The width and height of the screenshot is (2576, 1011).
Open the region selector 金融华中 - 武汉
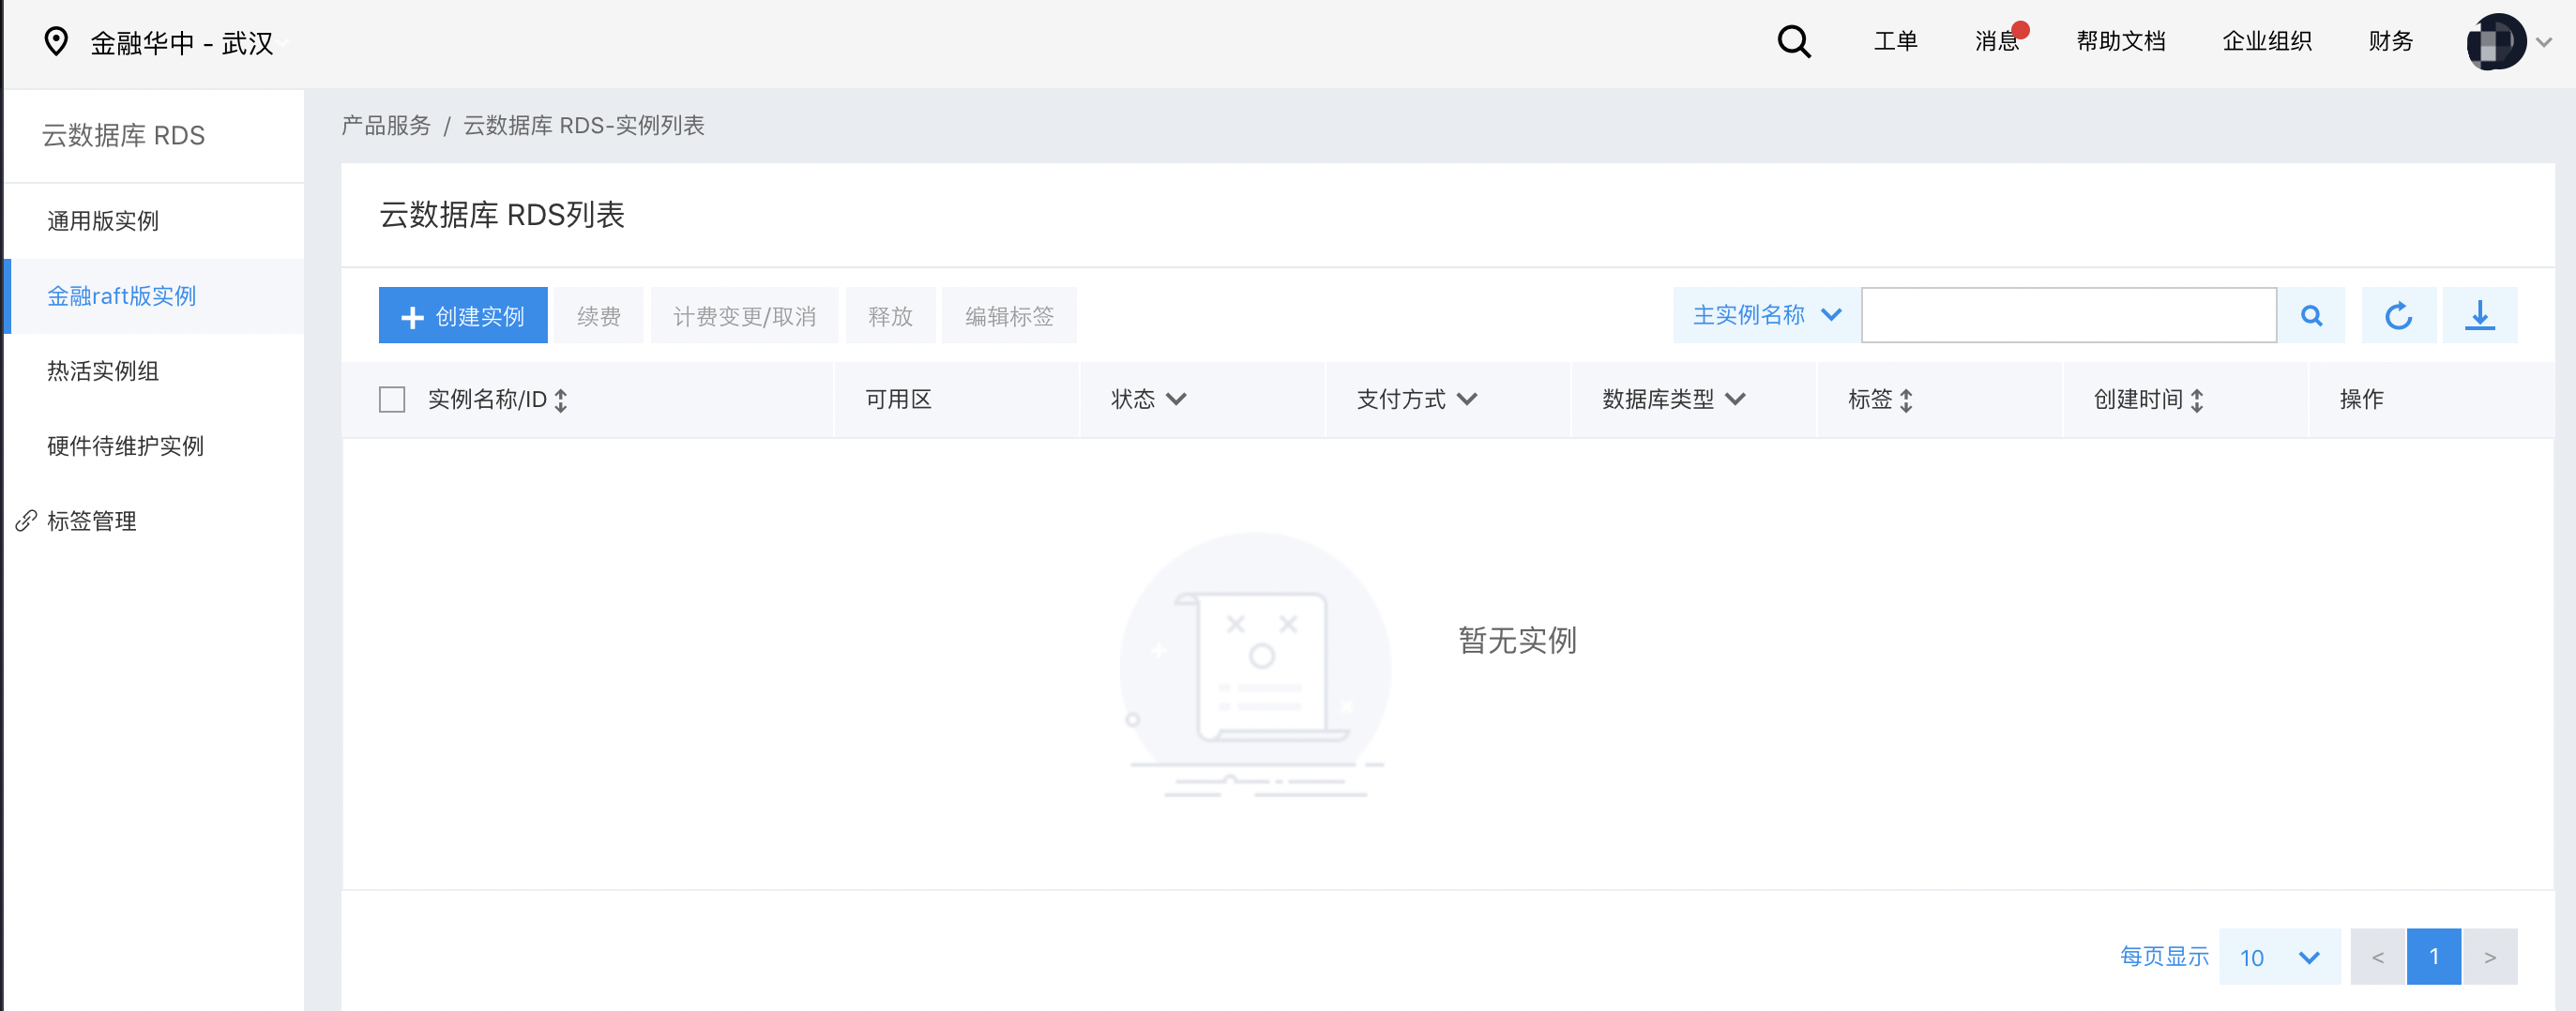click(x=181, y=43)
